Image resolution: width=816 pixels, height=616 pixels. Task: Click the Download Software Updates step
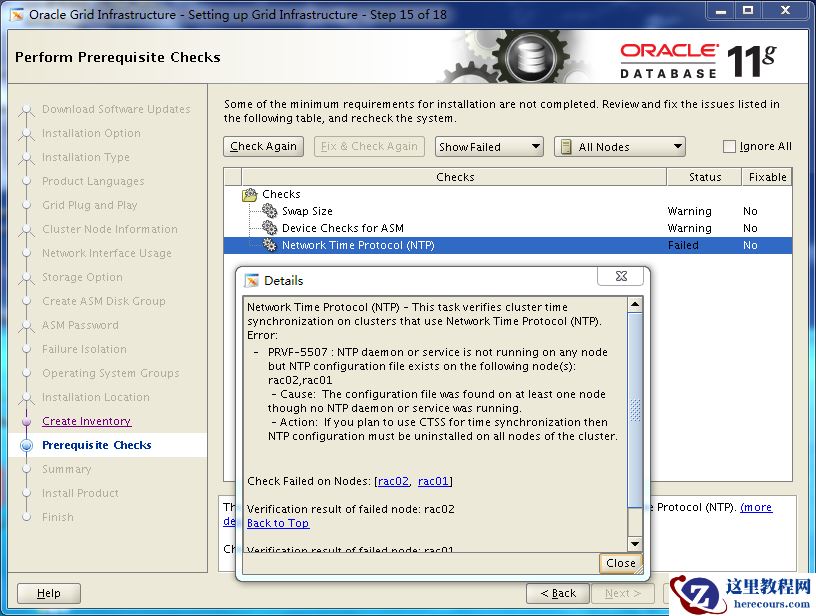tap(116, 109)
